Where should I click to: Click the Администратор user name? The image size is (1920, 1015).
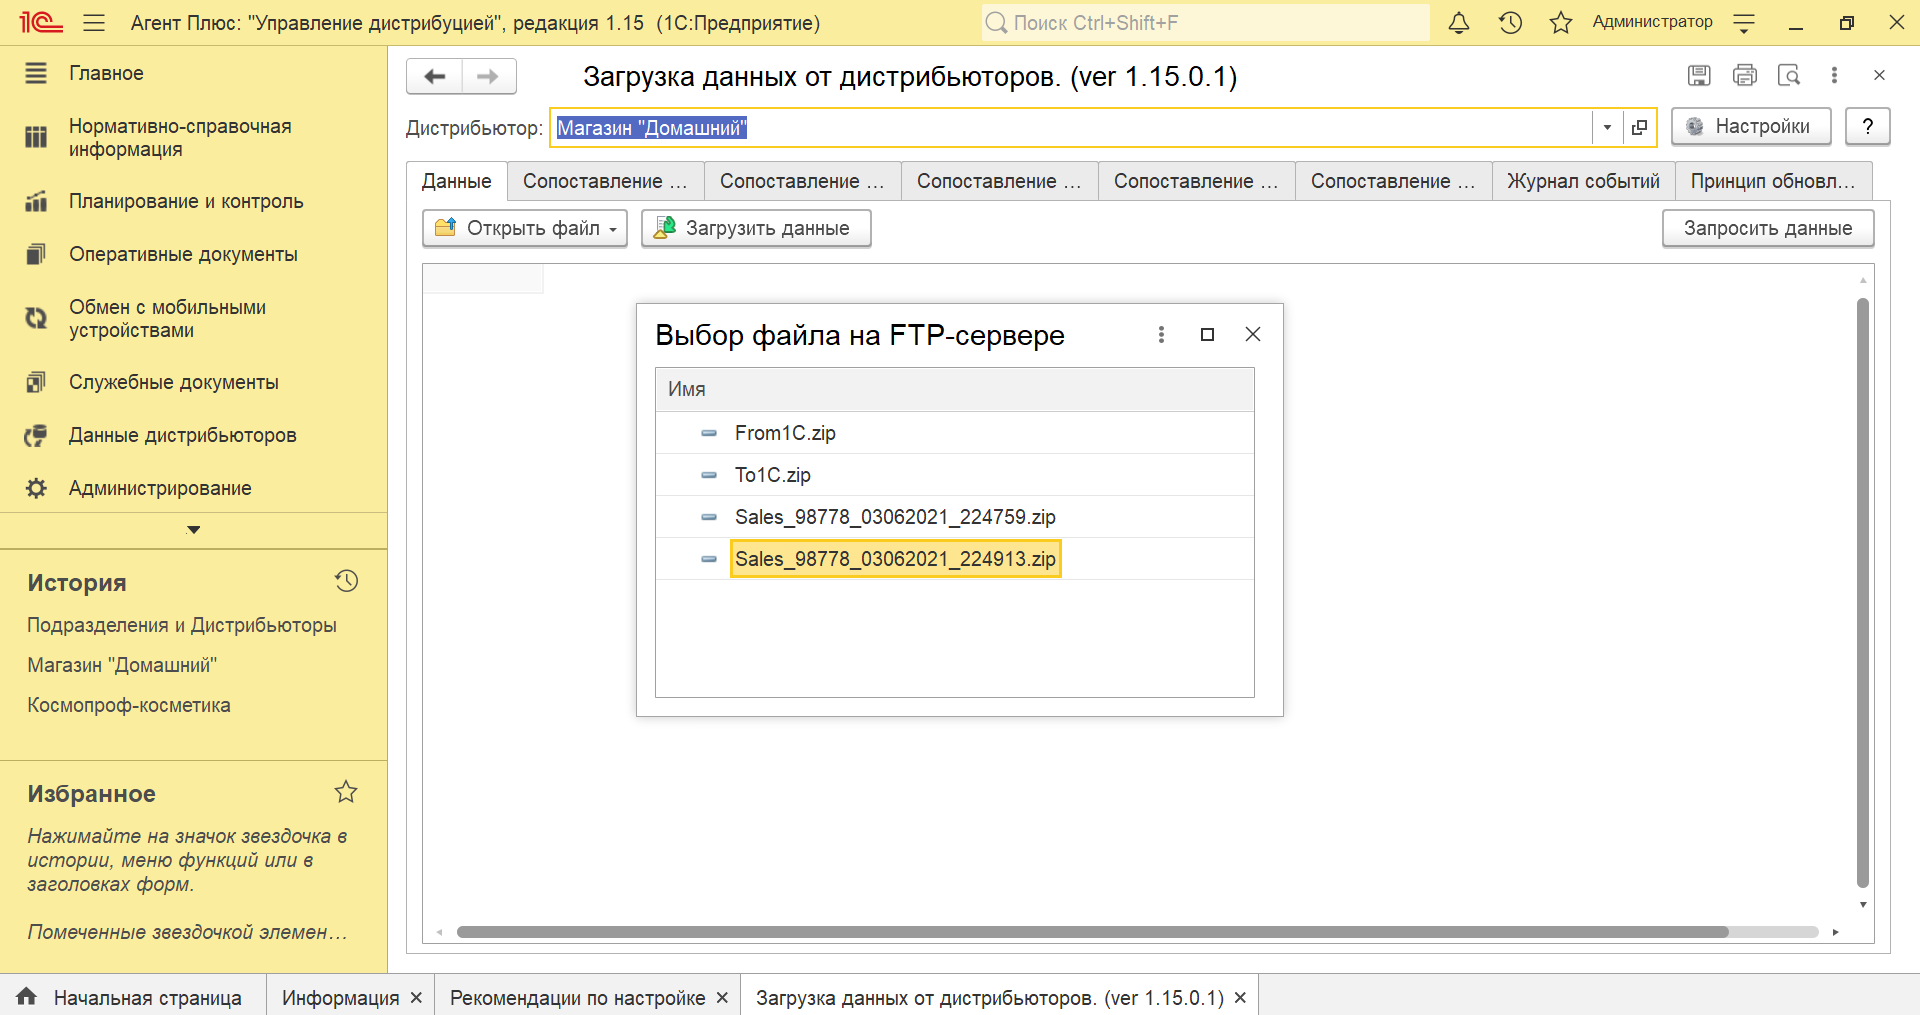pyautogui.click(x=1652, y=22)
